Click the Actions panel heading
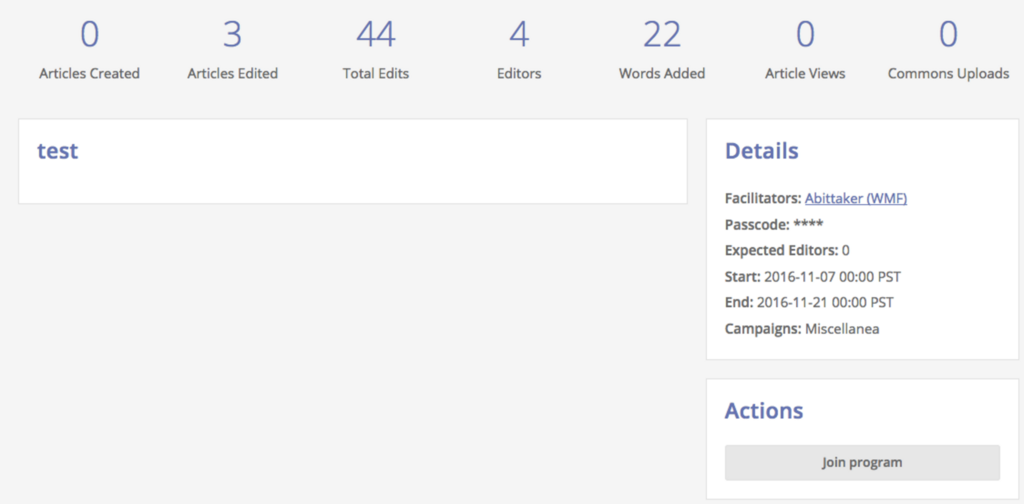 tap(764, 411)
